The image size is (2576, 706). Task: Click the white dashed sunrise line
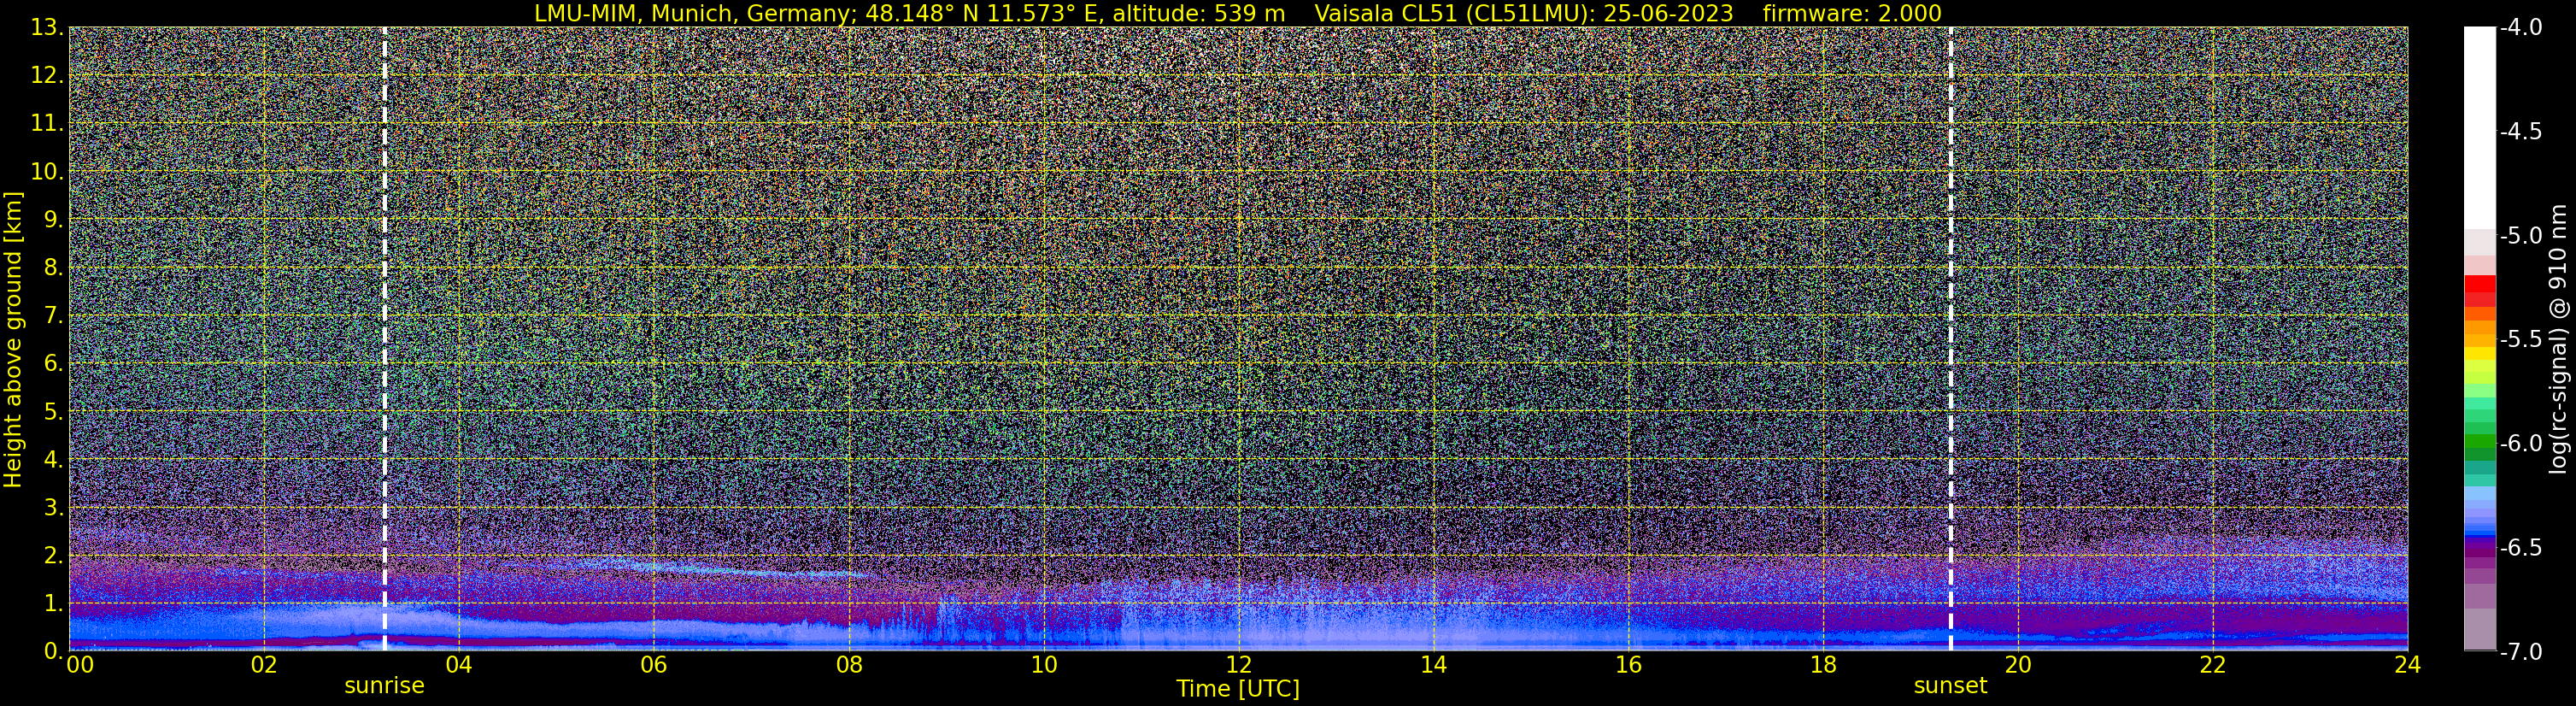(385, 339)
